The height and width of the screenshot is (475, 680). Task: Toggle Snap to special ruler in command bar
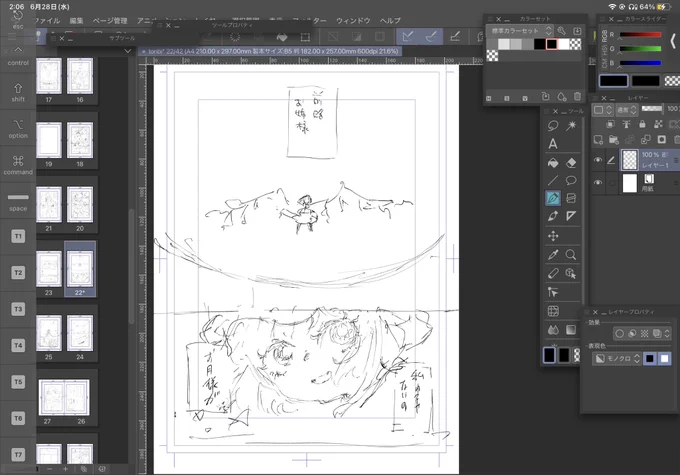tap(431, 37)
